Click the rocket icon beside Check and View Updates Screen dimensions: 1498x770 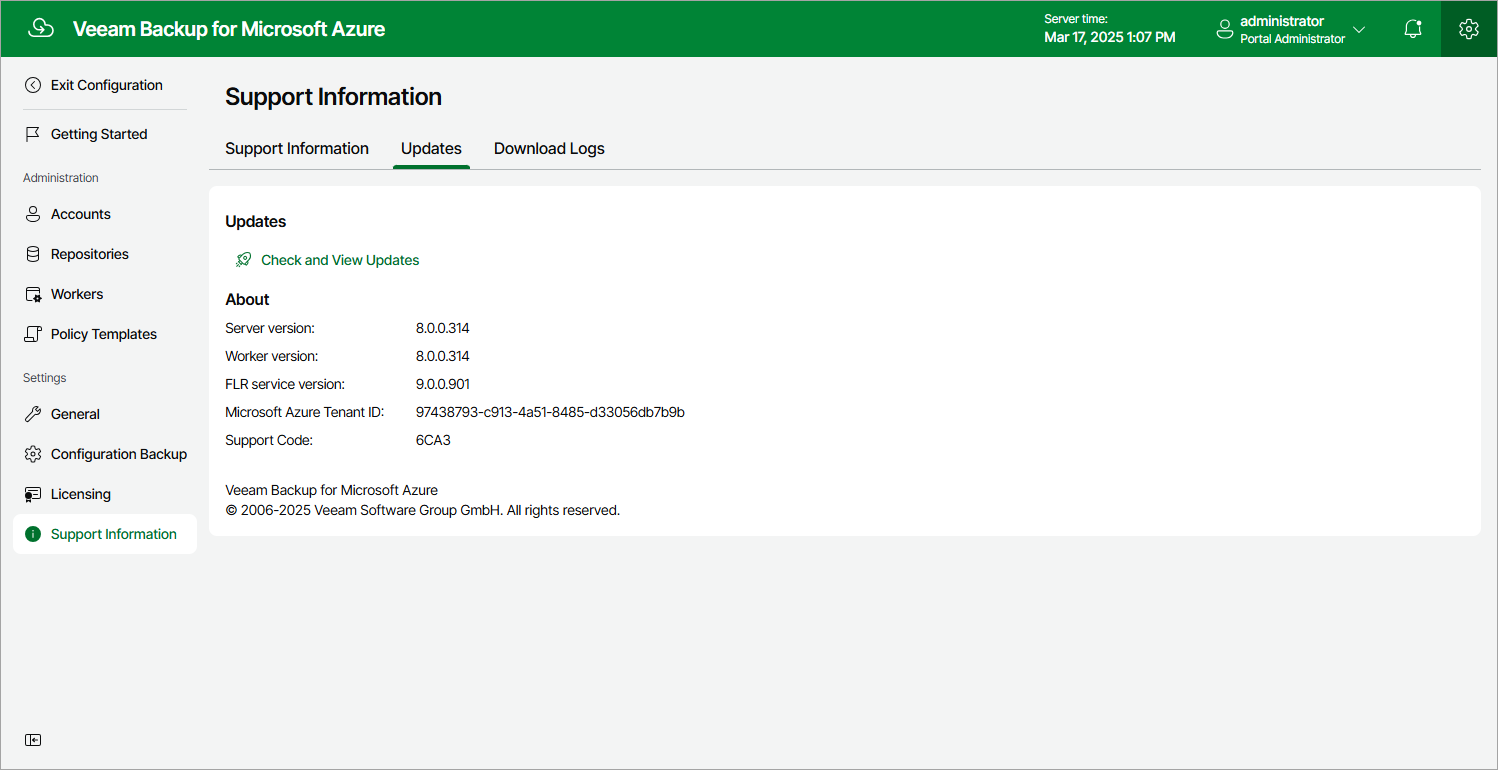click(x=243, y=260)
